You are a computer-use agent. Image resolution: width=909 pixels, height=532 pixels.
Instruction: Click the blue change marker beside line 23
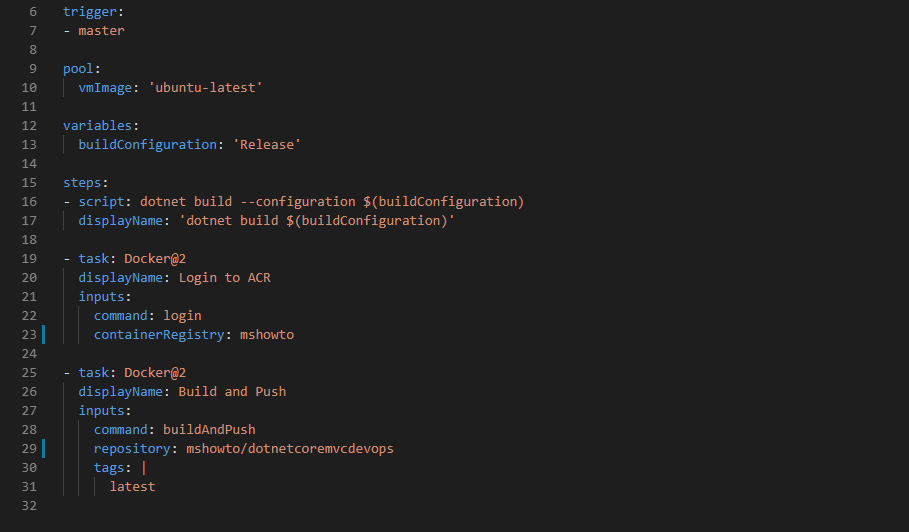click(x=43, y=334)
